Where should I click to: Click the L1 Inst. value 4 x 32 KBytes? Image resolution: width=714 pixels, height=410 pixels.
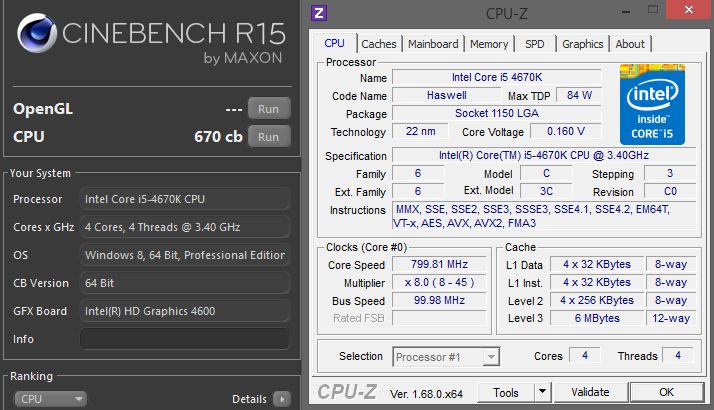pyautogui.click(x=597, y=282)
